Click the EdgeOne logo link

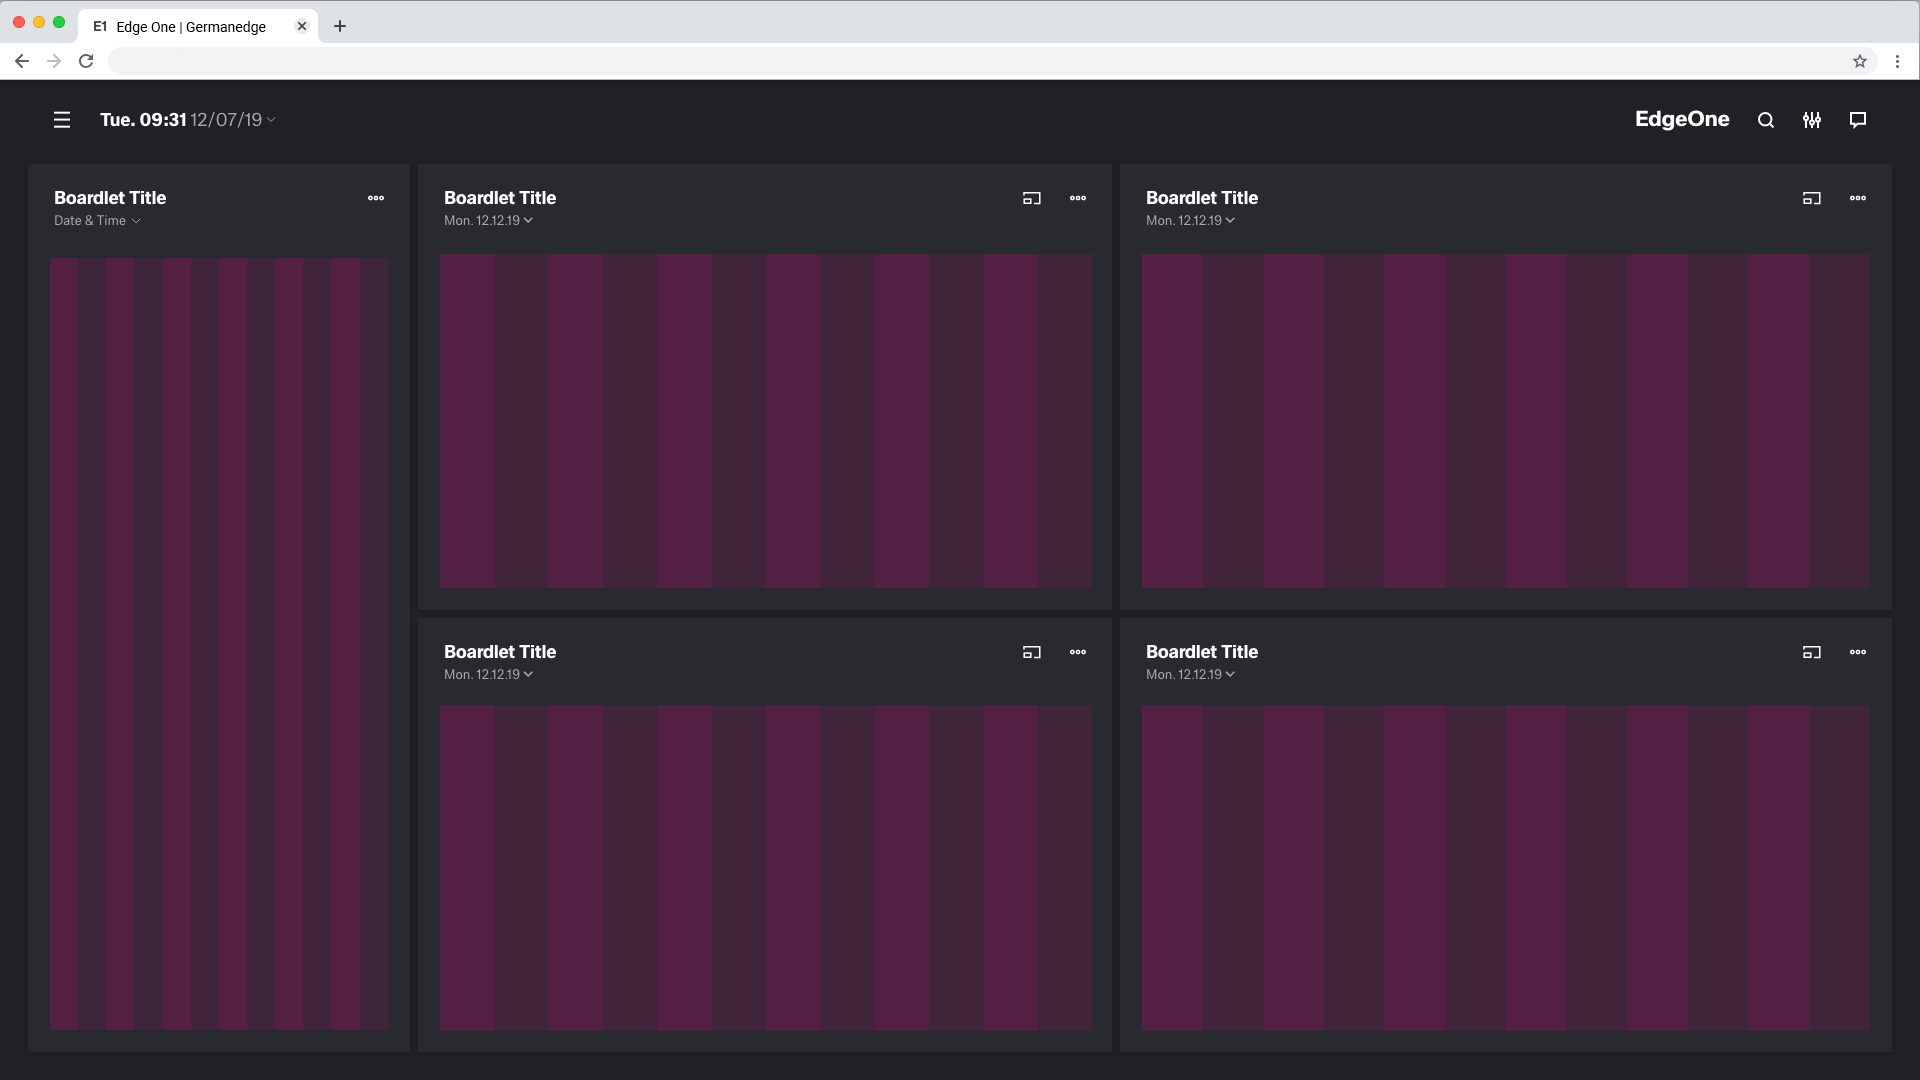[x=1682, y=119]
